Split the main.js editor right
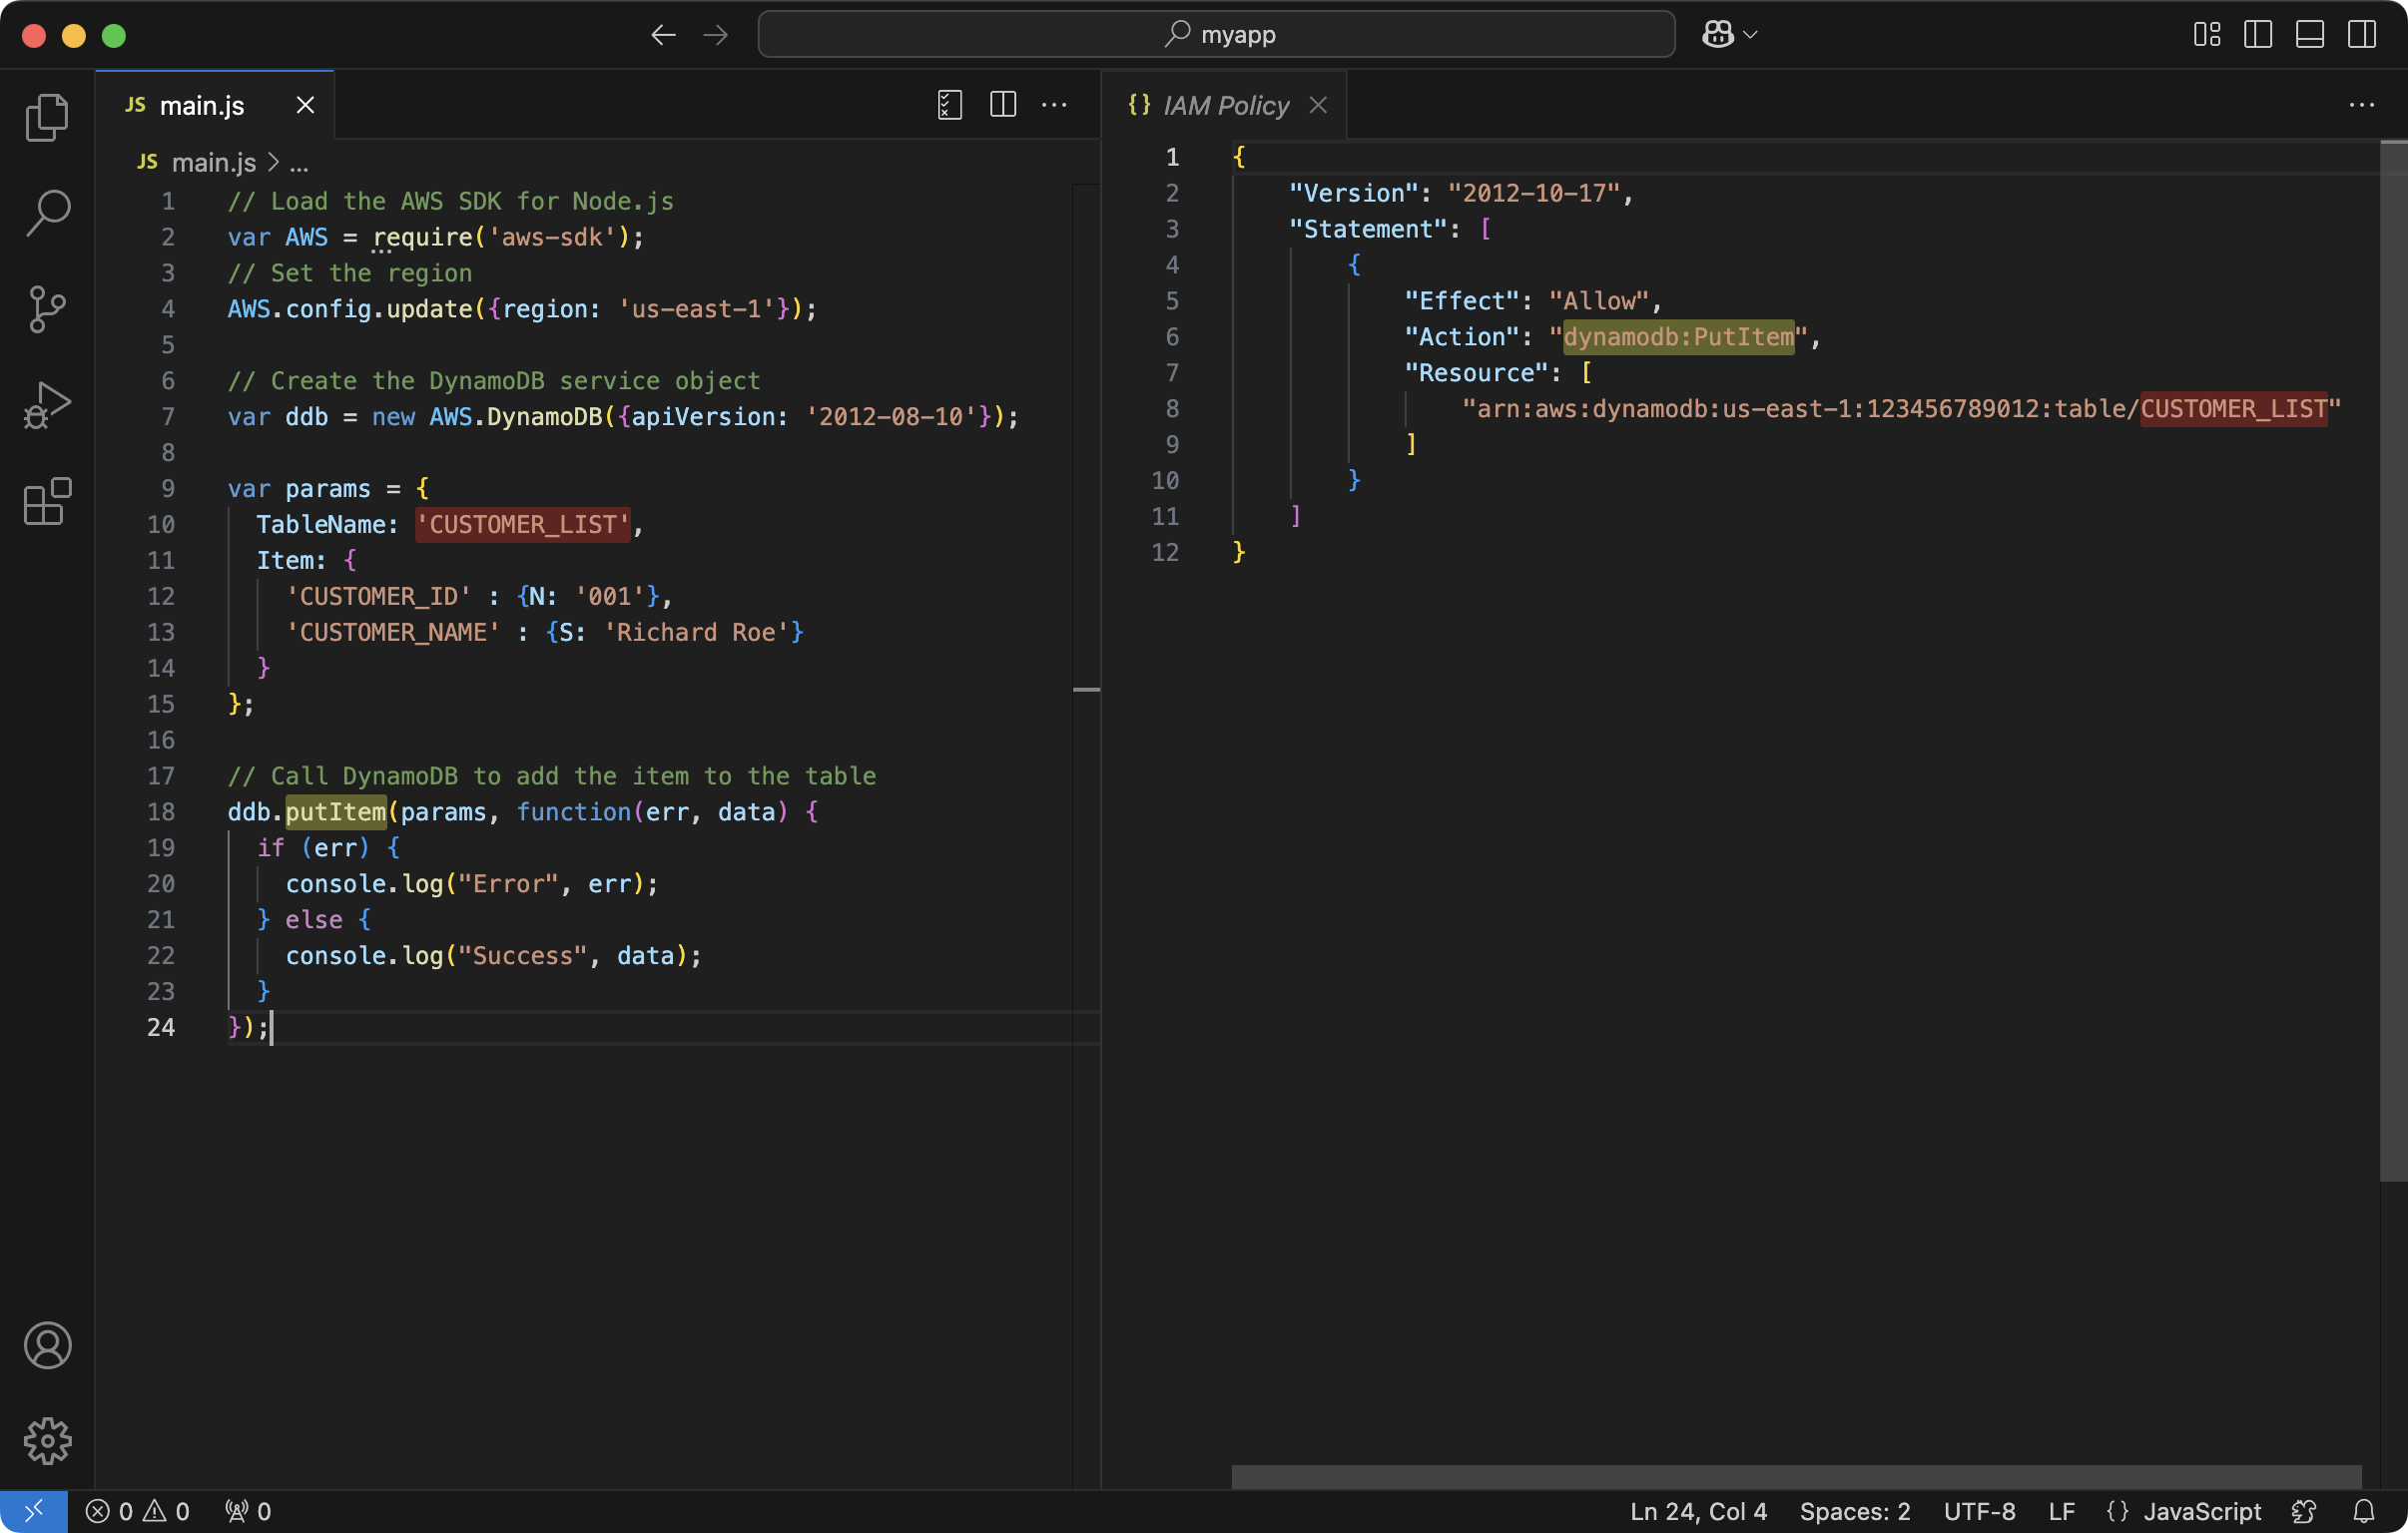 pyautogui.click(x=1002, y=105)
